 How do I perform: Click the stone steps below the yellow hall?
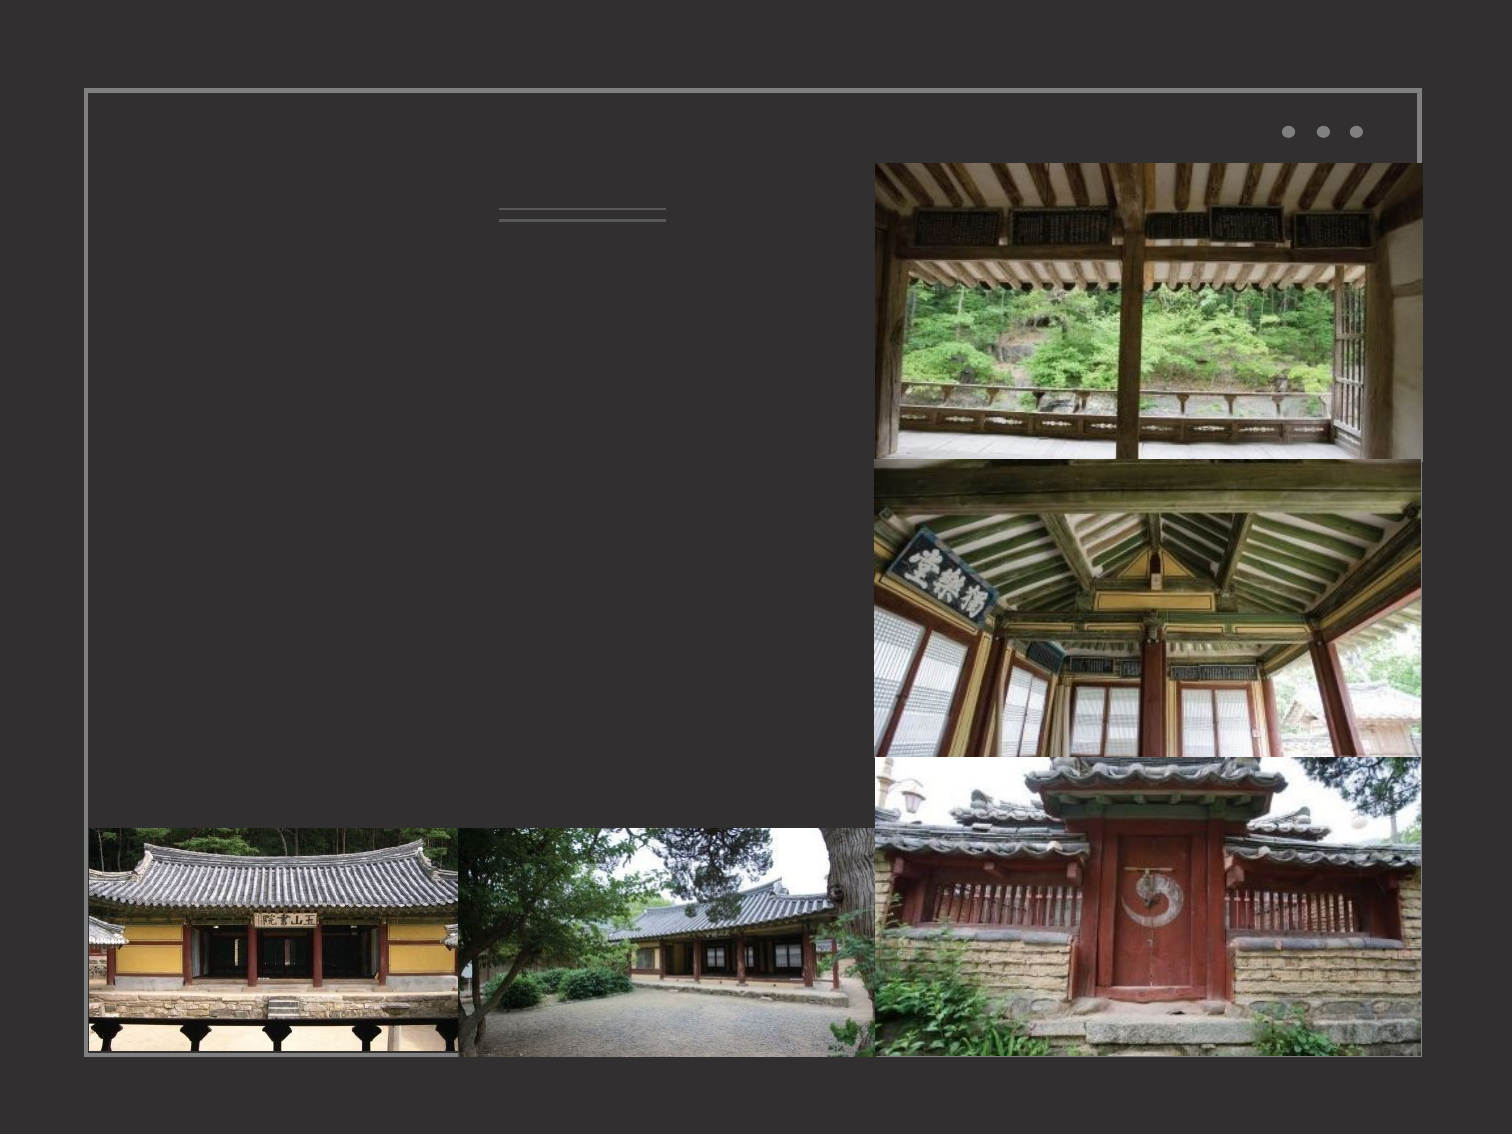click(x=284, y=1006)
